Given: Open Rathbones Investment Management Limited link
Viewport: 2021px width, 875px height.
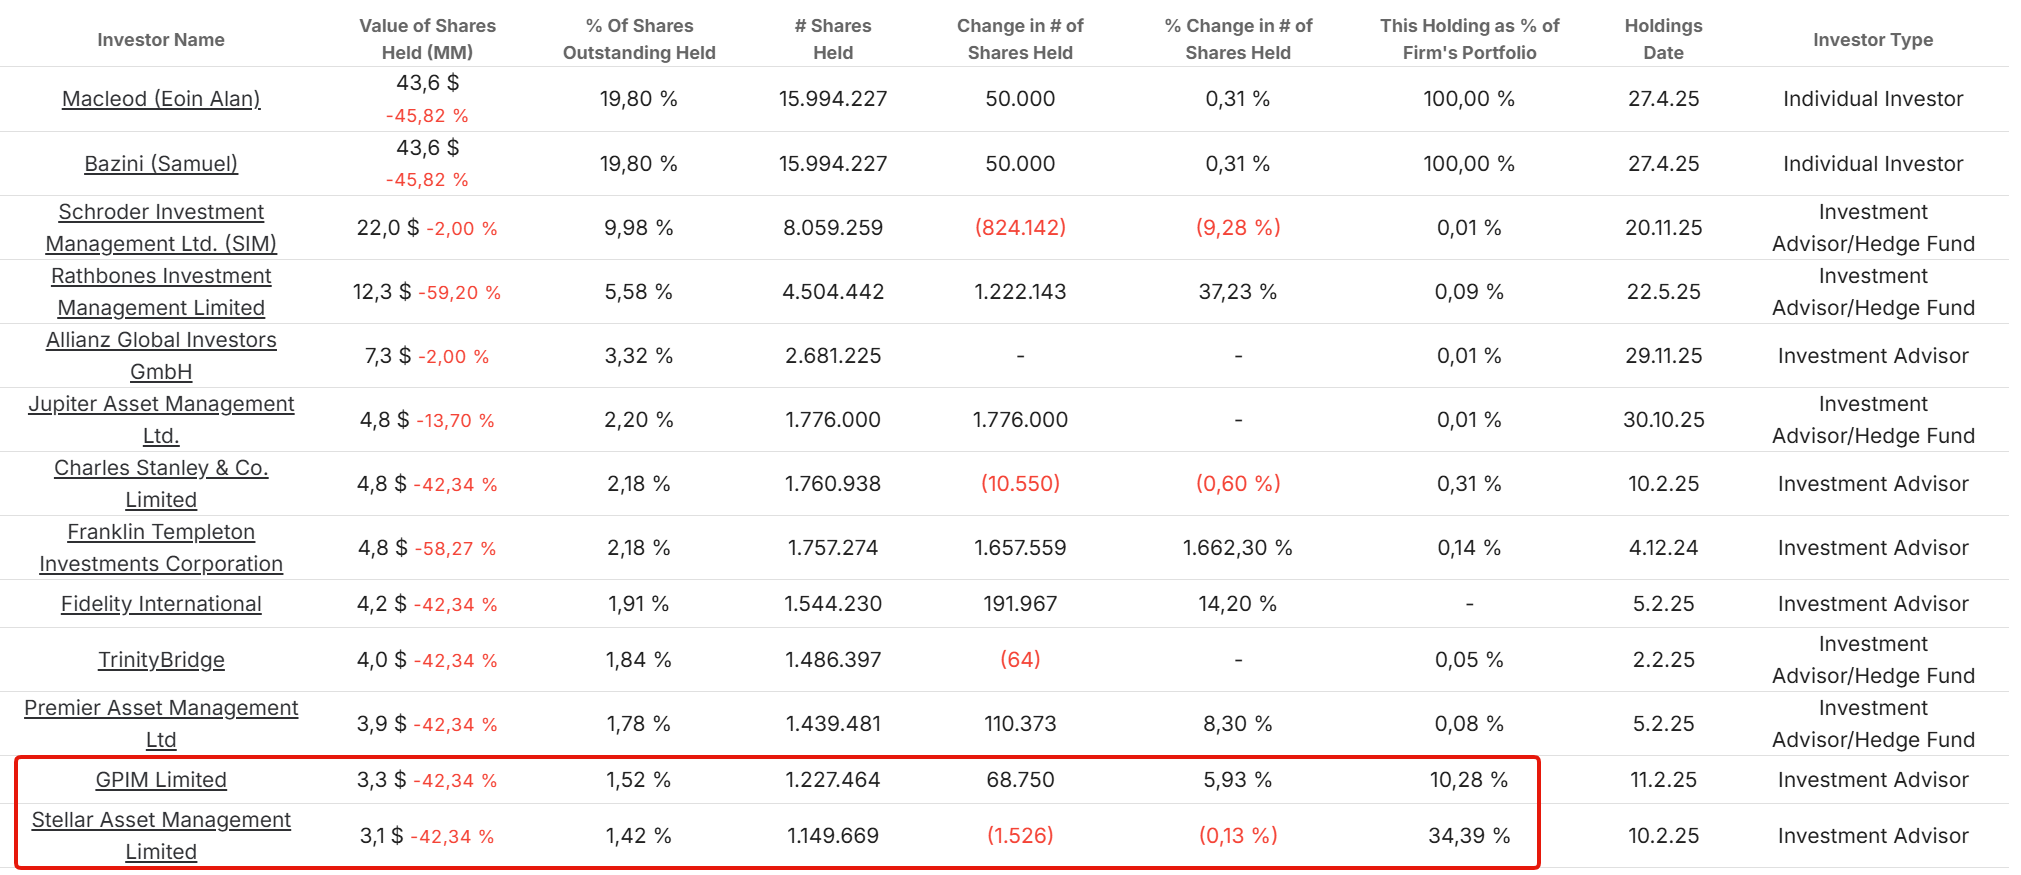Looking at the screenshot, I should [x=161, y=292].
